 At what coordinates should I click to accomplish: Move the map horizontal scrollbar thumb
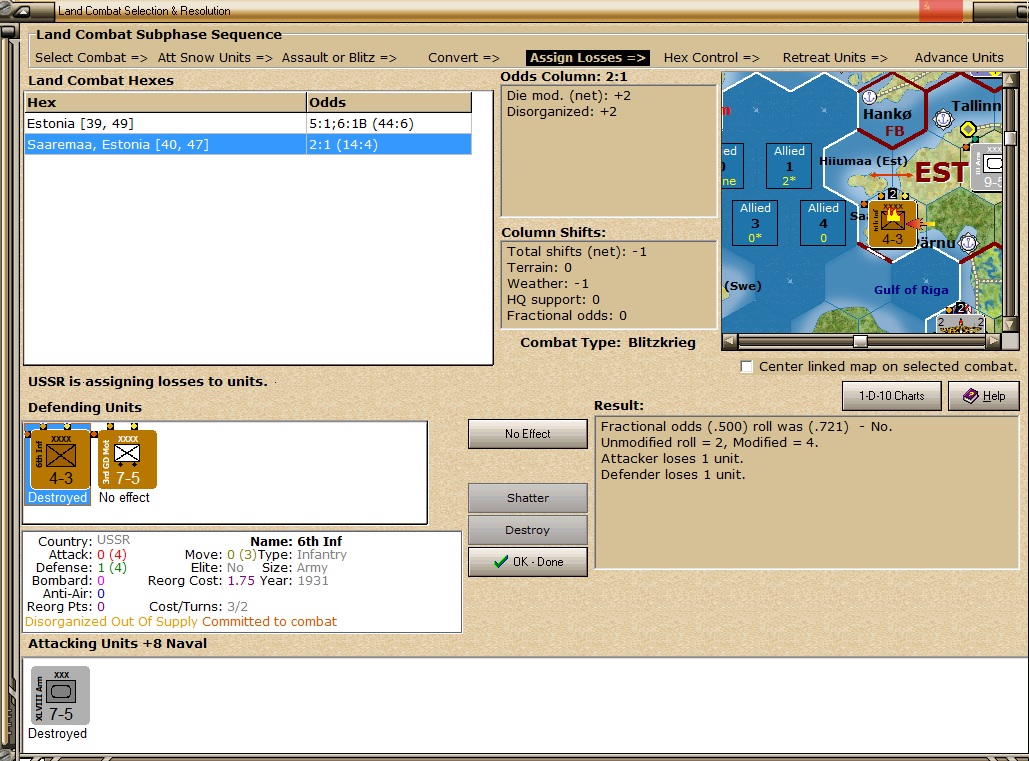[860, 341]
